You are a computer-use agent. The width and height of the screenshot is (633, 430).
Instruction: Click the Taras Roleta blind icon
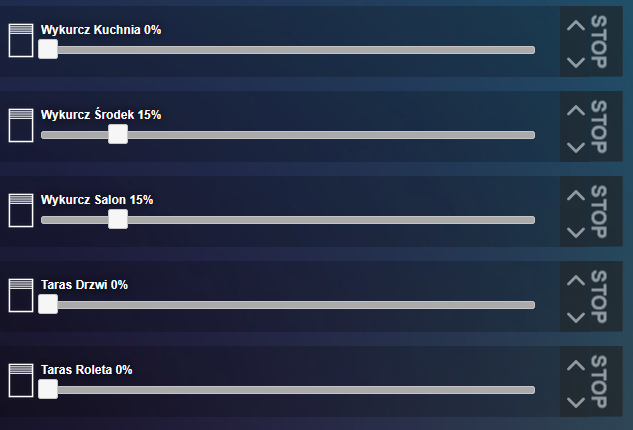coord(21,380)
